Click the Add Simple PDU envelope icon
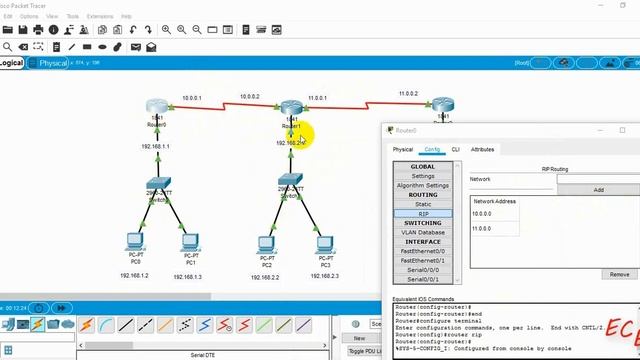Image resolution: width=640 pixels, height=360 pixels. pos(136,47)
